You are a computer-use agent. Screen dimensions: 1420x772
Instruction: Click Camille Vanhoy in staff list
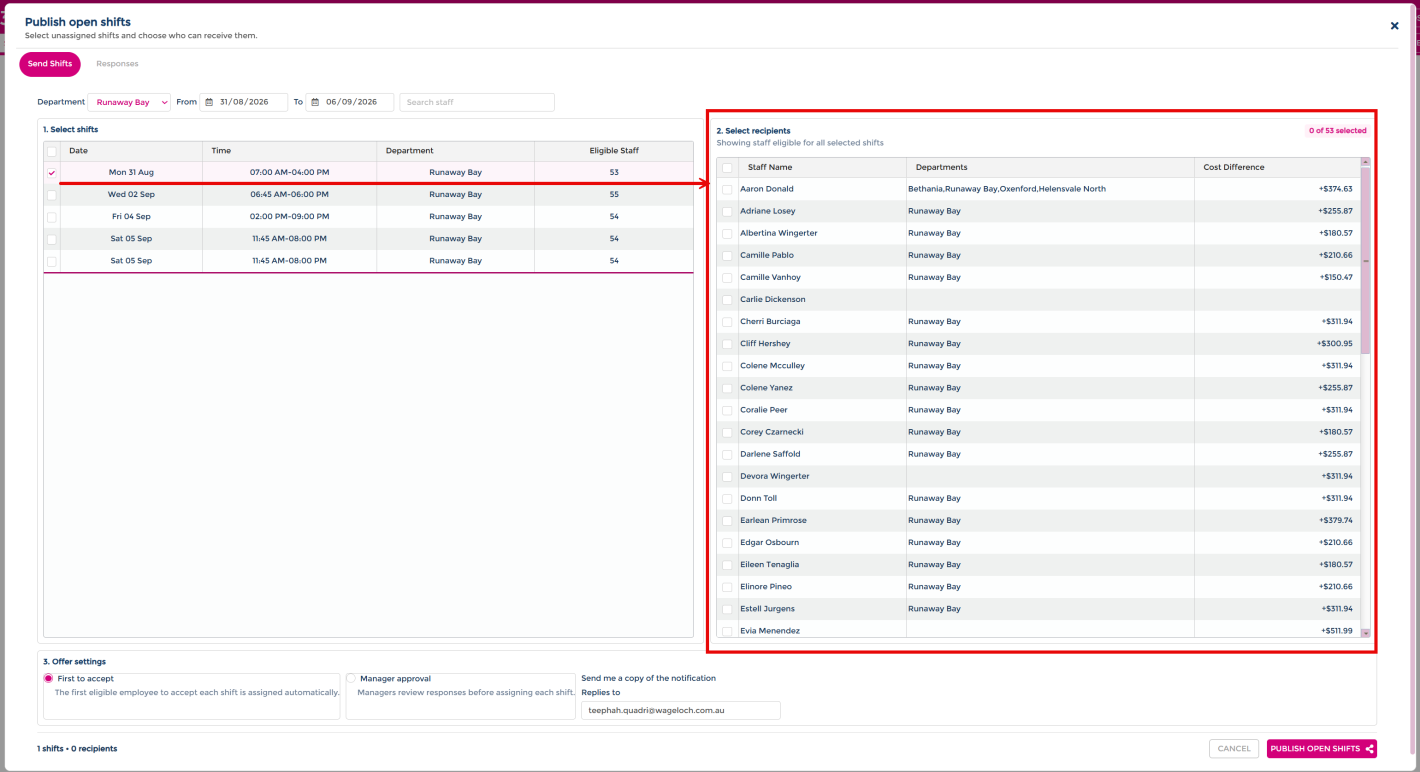[x=770, y=277]
